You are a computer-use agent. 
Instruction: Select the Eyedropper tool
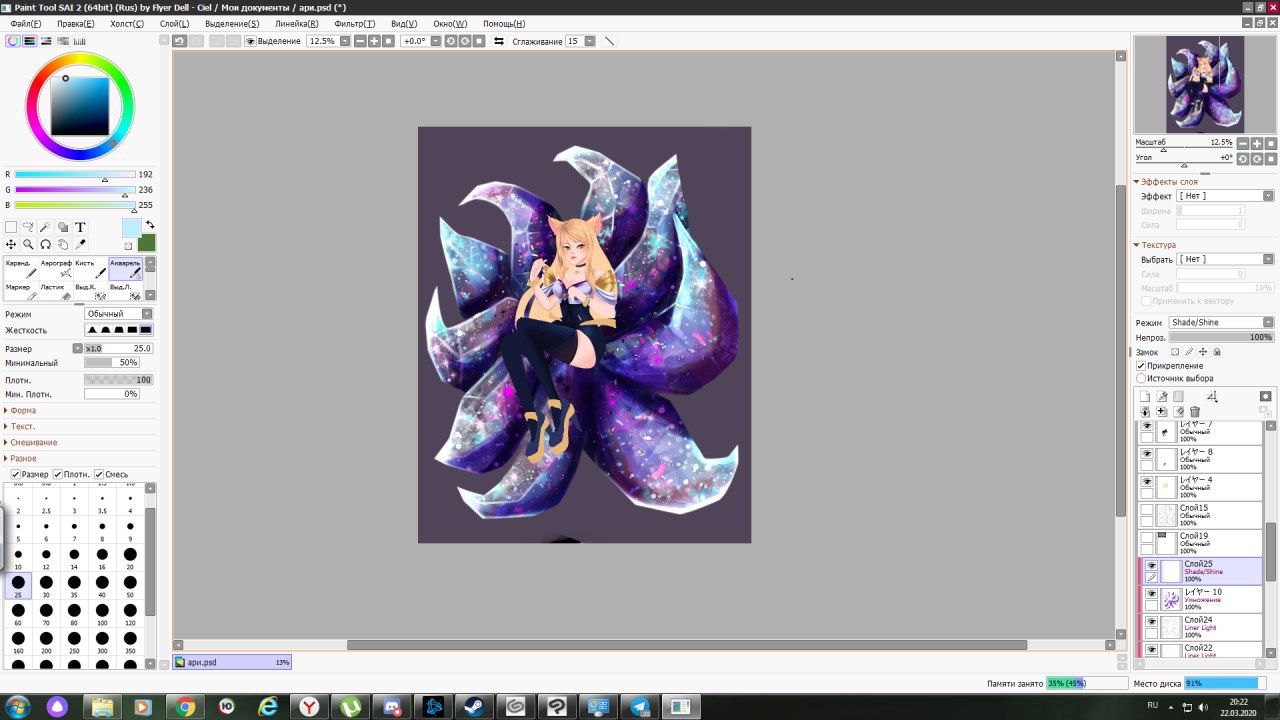[x=80, y=244]
